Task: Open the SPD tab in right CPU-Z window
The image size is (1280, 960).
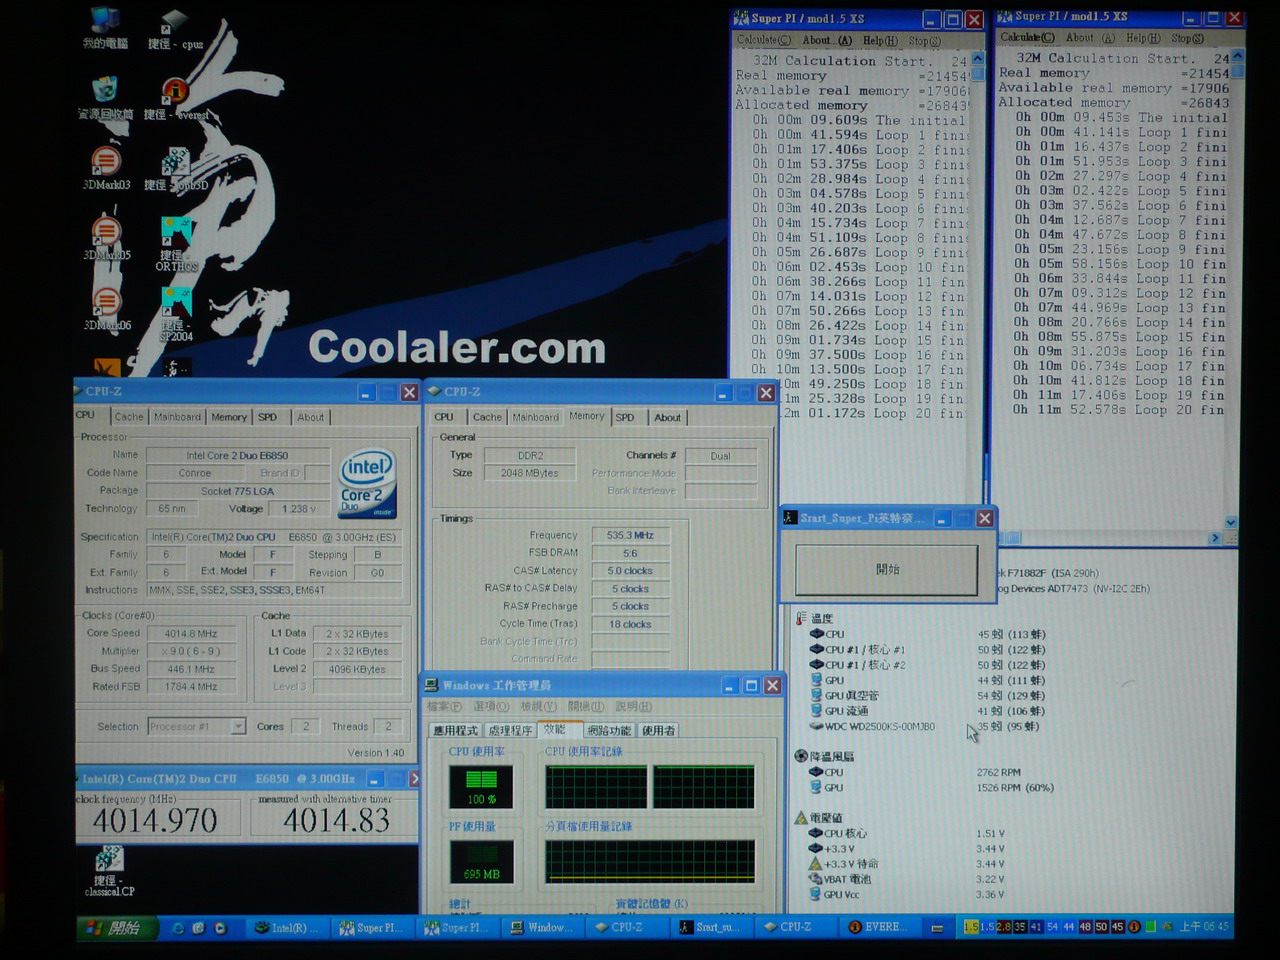Action: 625,417
